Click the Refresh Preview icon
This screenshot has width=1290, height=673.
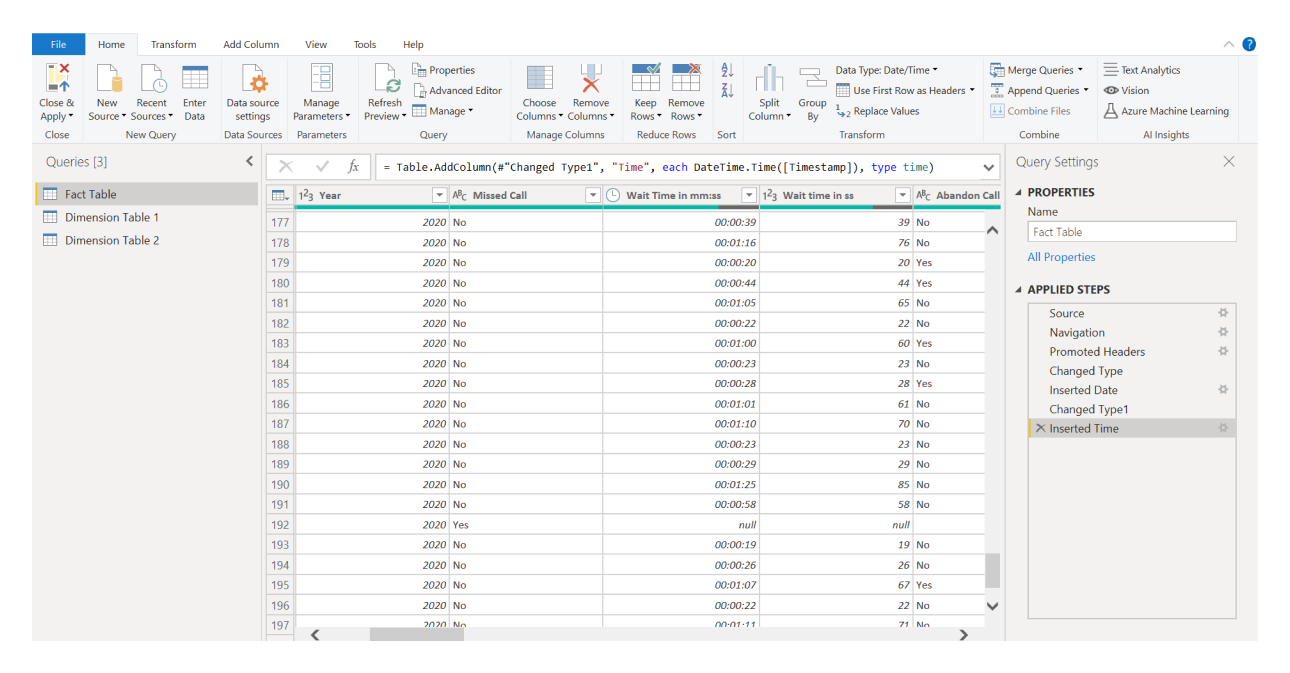(385, 78)
